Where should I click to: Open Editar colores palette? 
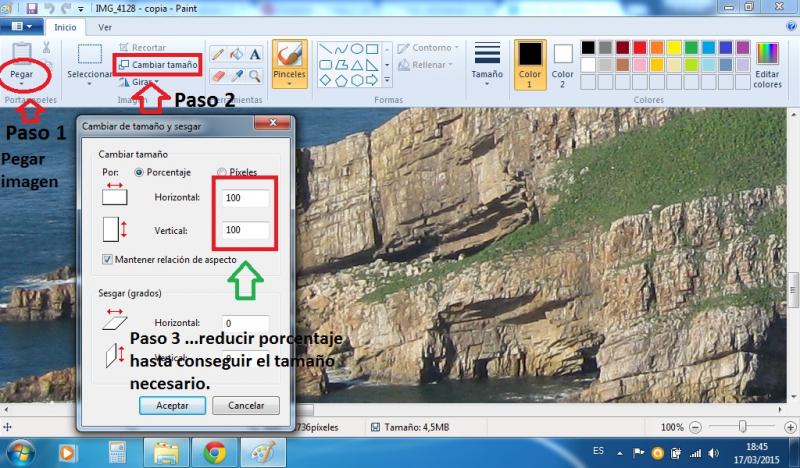[767, 65]
